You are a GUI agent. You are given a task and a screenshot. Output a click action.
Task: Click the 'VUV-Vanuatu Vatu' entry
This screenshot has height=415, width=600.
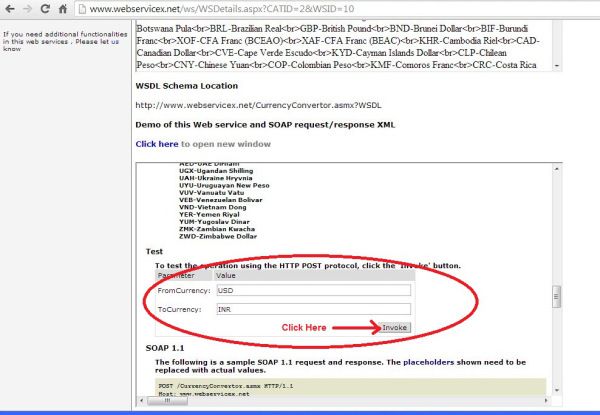tap(212, 192)
